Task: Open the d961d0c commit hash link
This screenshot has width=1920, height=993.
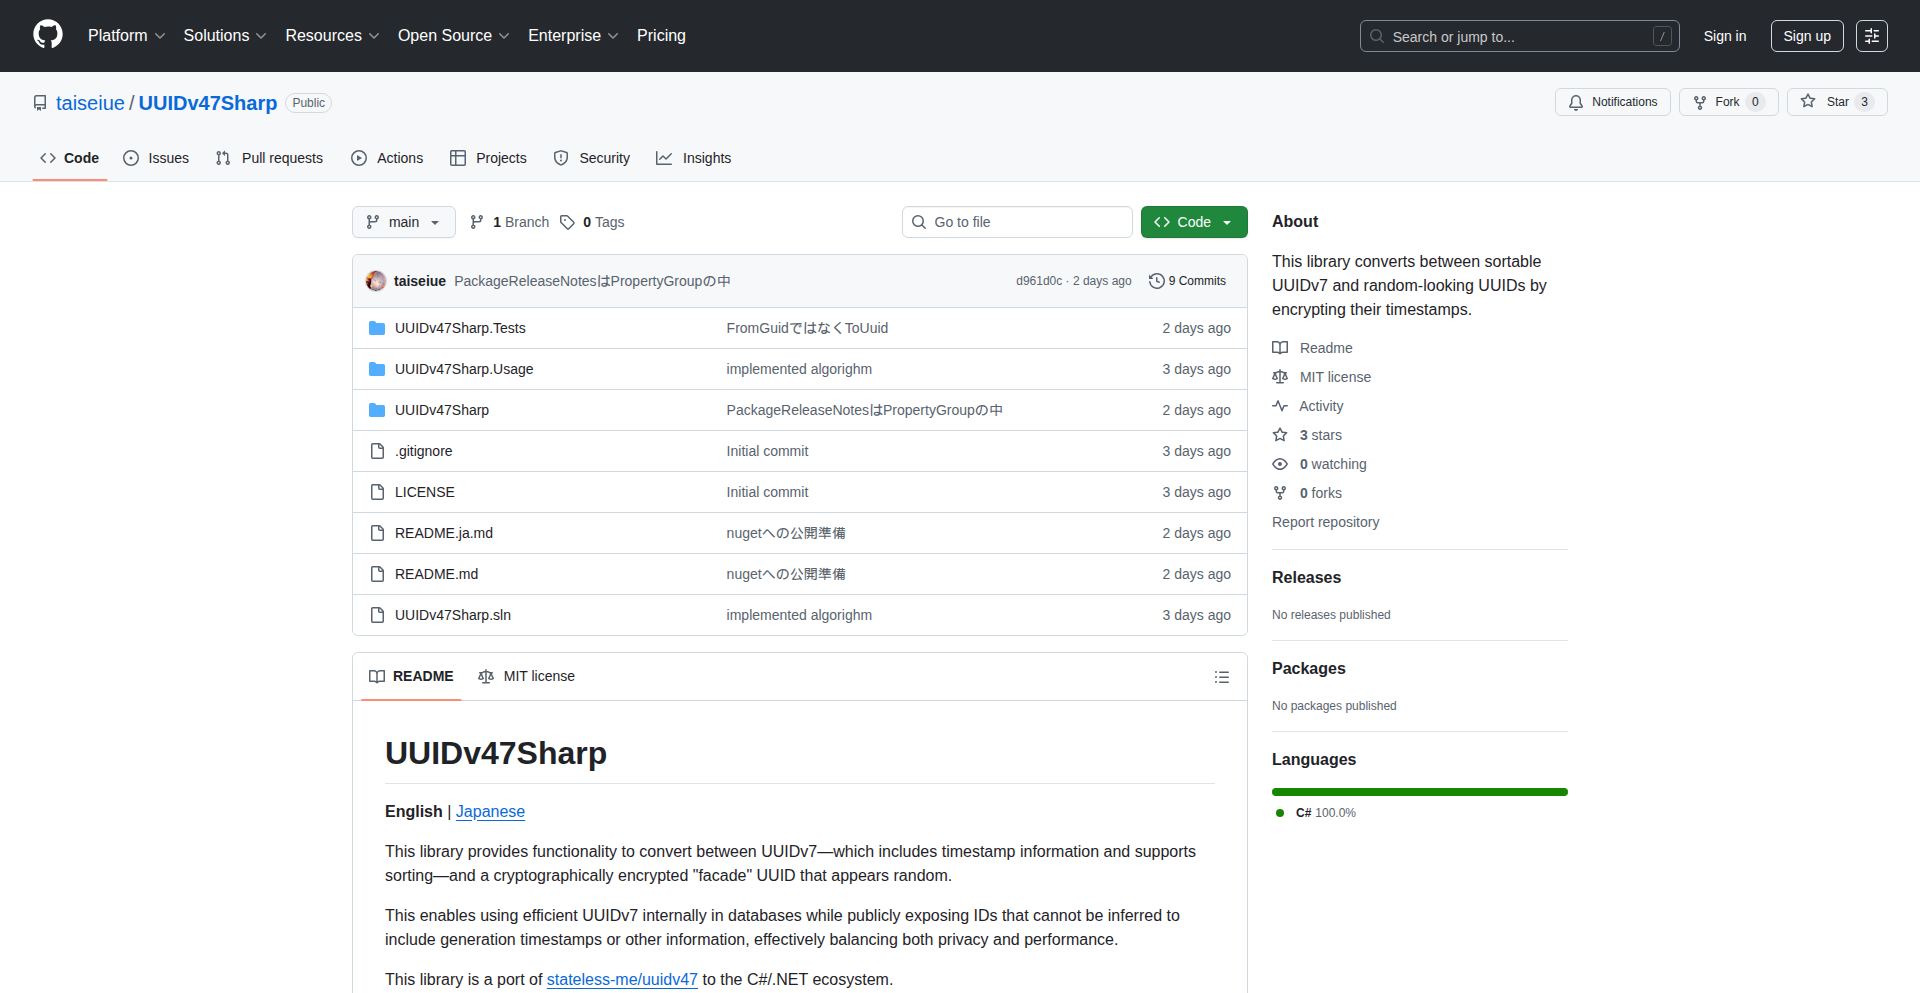Action: click(1039, 281)
